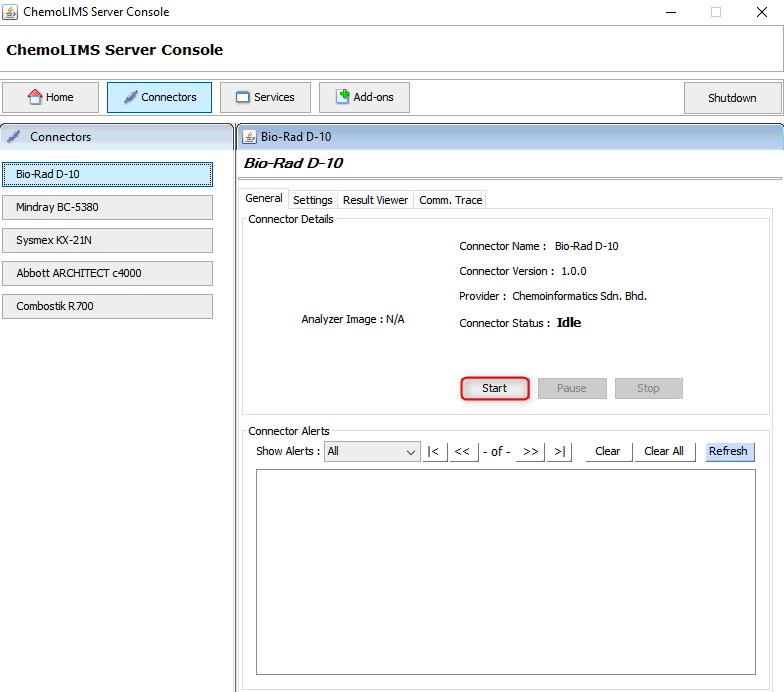Open Connectors via the plug icon
Viewport: 784px width, 692px height.
coord(130,97)
